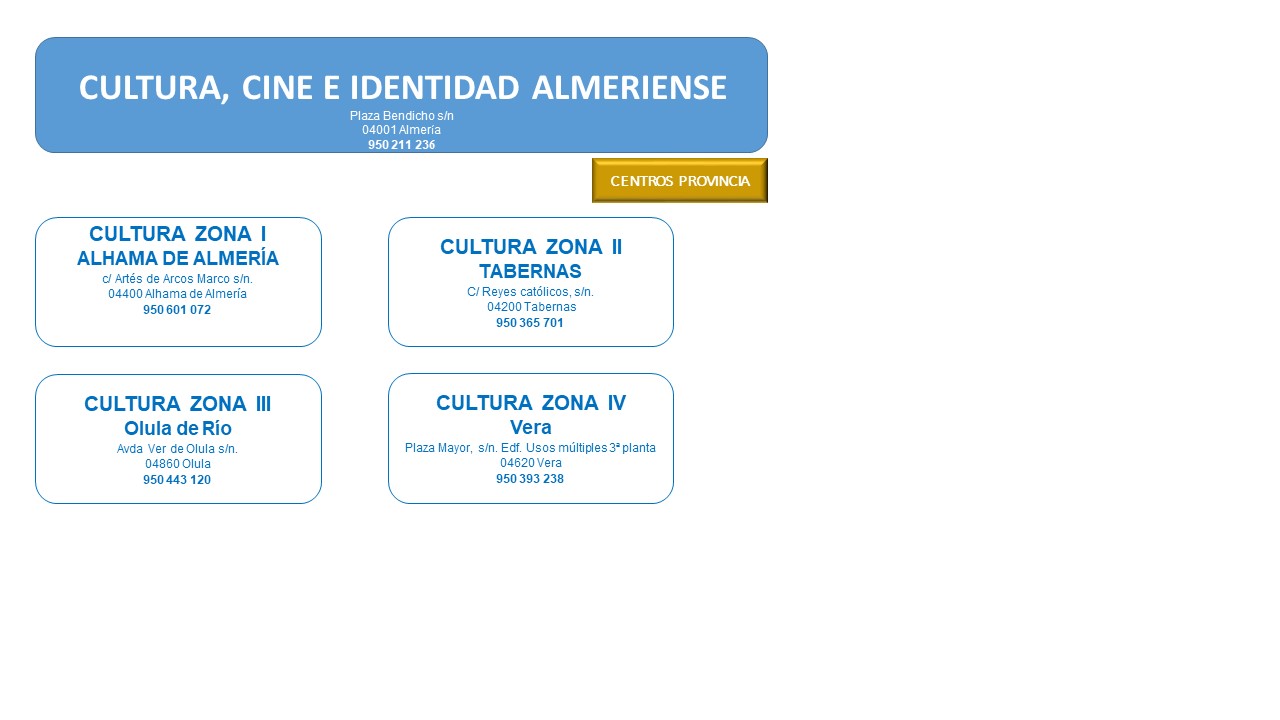
Task: Click phone number 950 365 701
Action: pos(530,323)
